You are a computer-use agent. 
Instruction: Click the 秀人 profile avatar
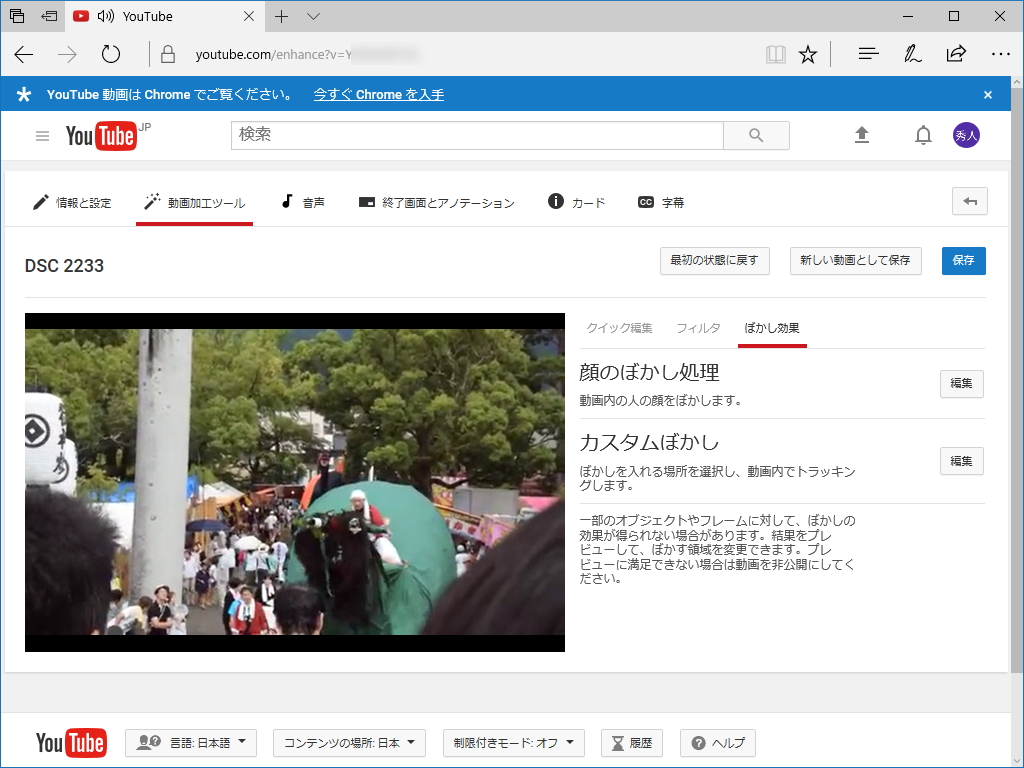tap(966, 134)
